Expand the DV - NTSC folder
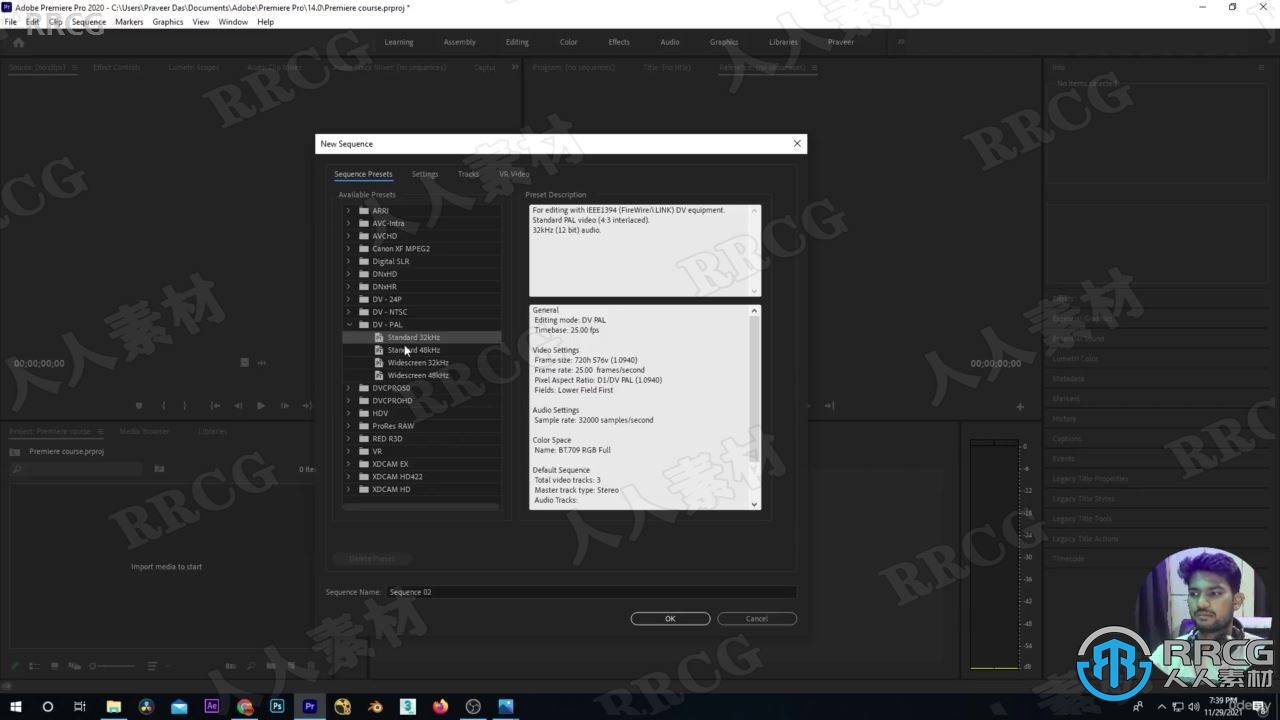 [349, 312]
